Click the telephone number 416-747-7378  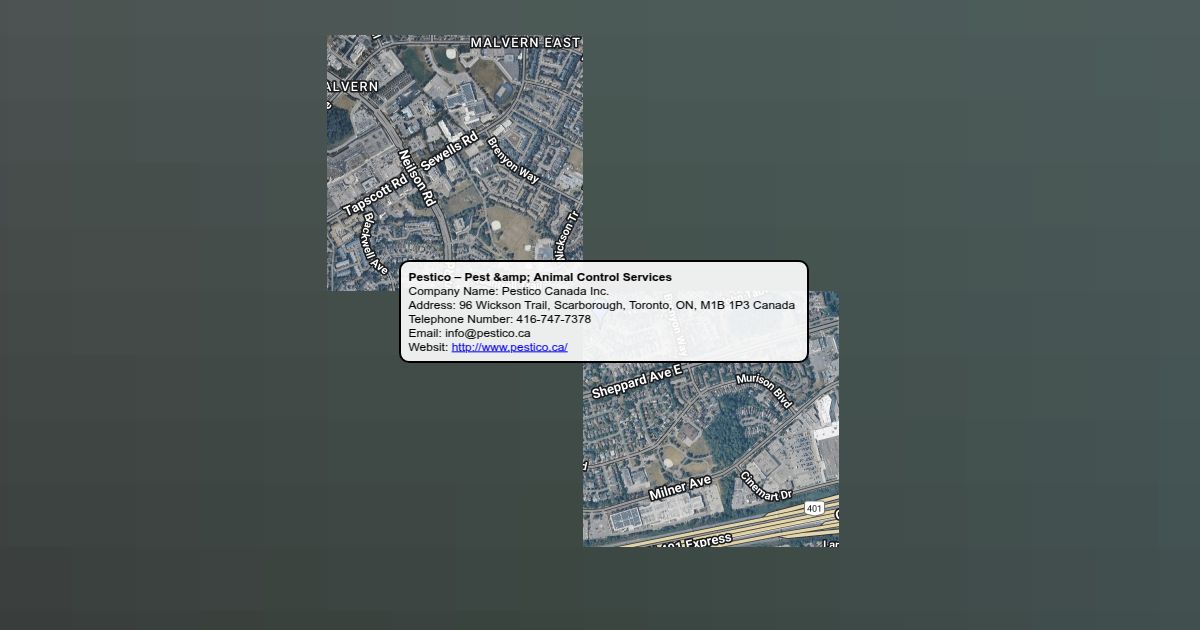pyautogui.click(x=553, y=319)
